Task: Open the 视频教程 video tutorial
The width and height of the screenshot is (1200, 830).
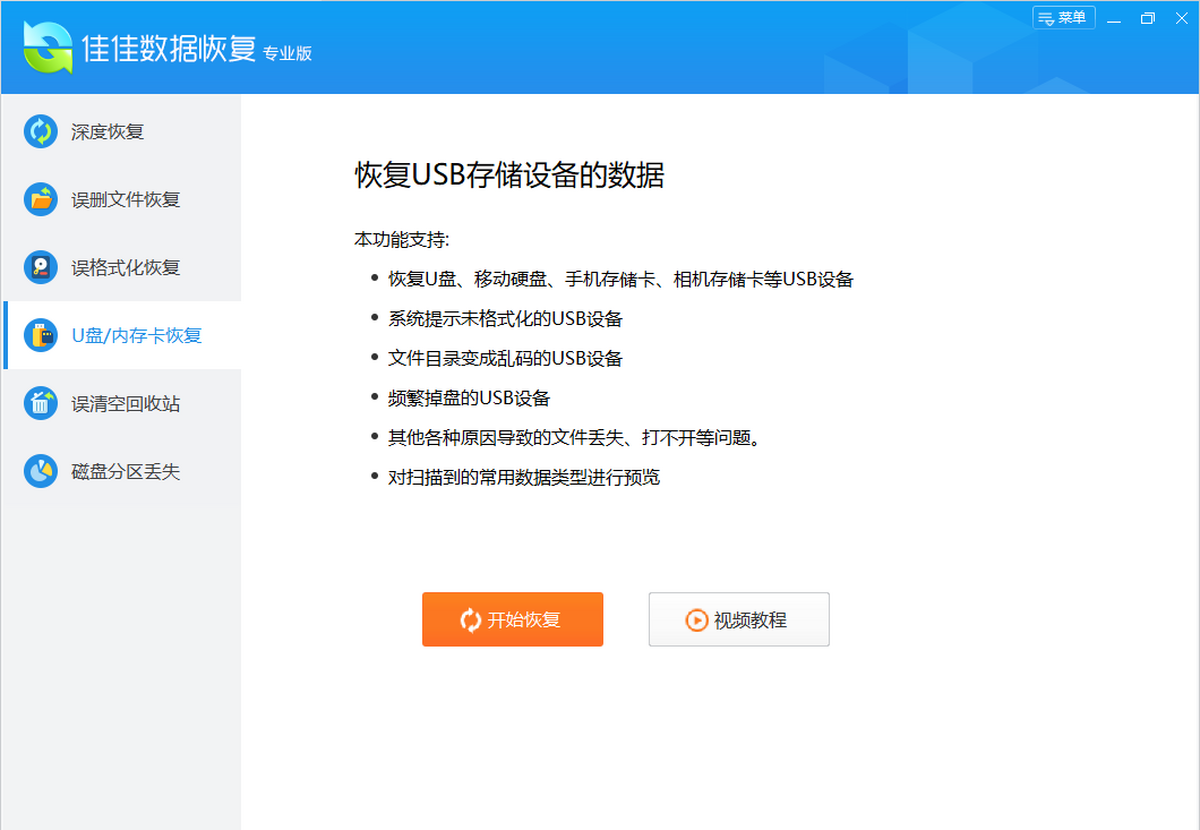Action: [x=739, y=619]
